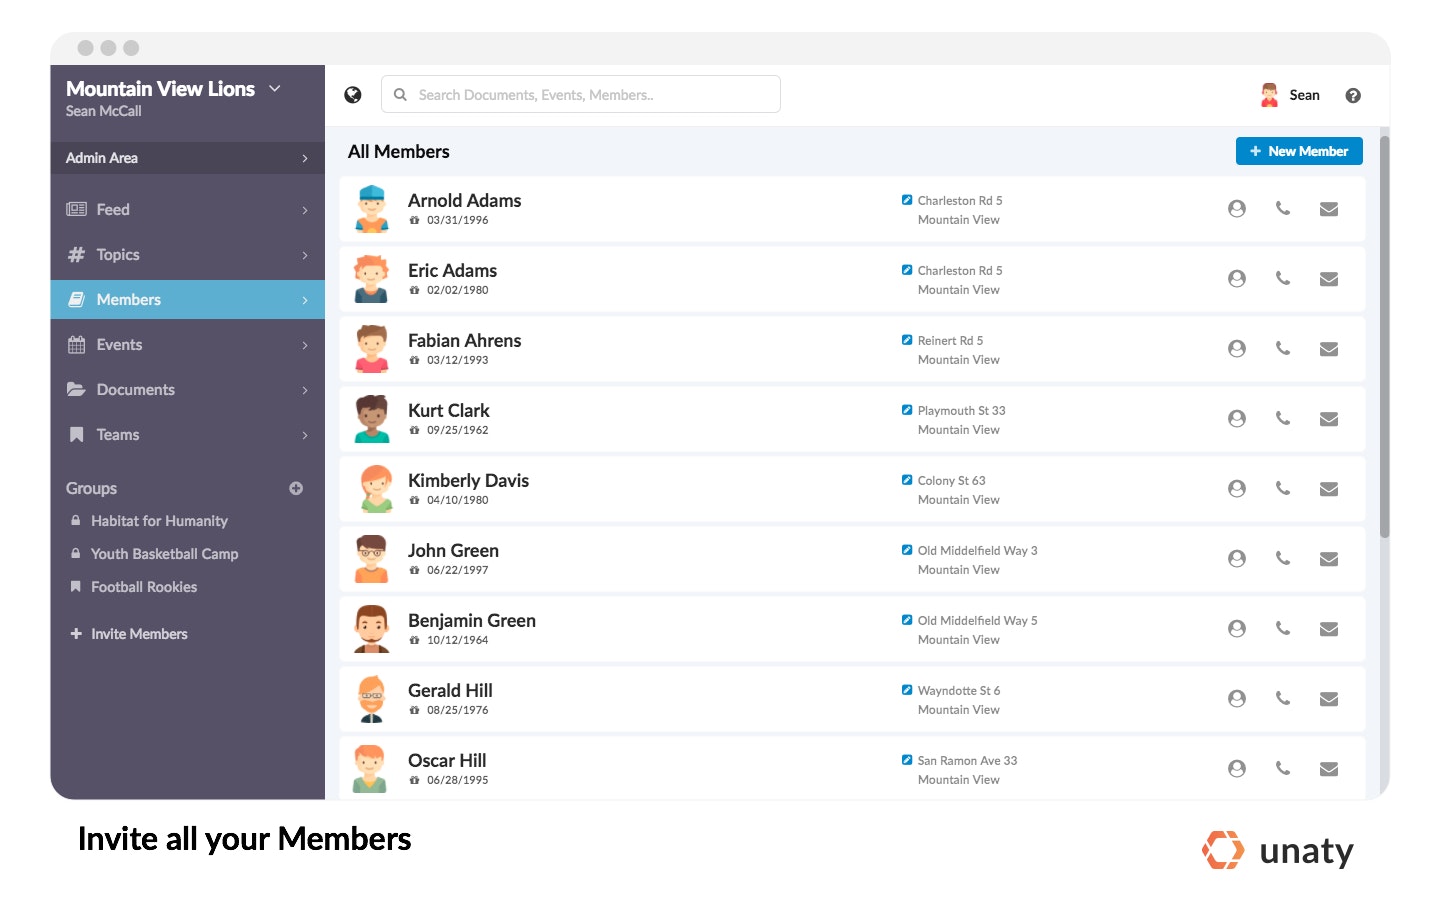Open Youth Basketball Camp group

tap(164, 554)
